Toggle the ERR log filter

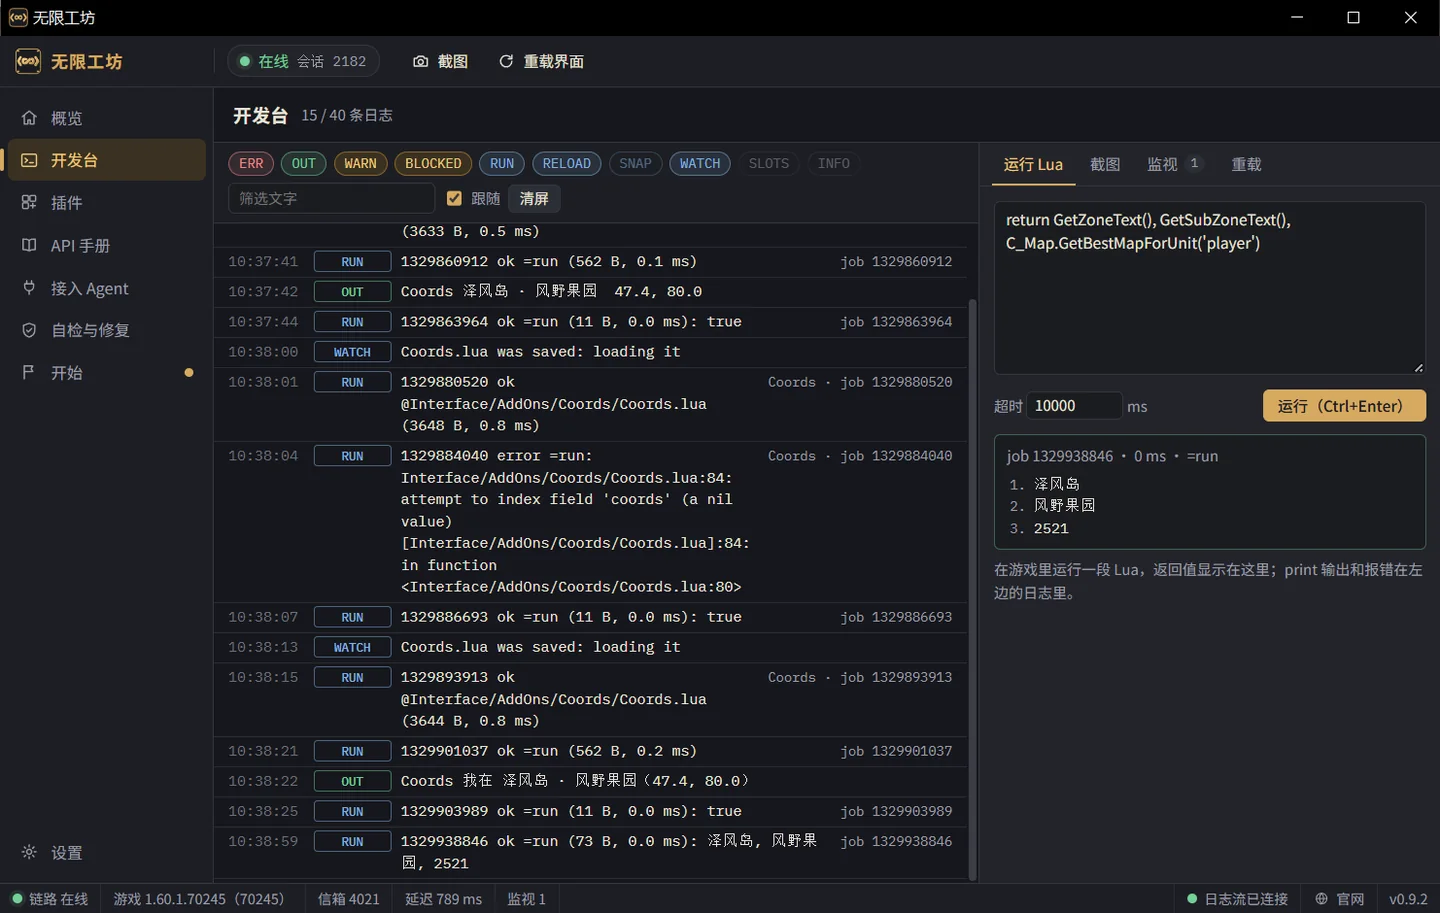251,164
